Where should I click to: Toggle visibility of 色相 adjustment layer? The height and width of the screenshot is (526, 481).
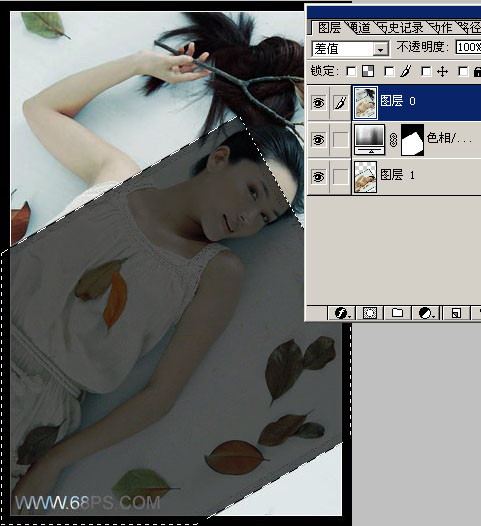coord(318,140)
